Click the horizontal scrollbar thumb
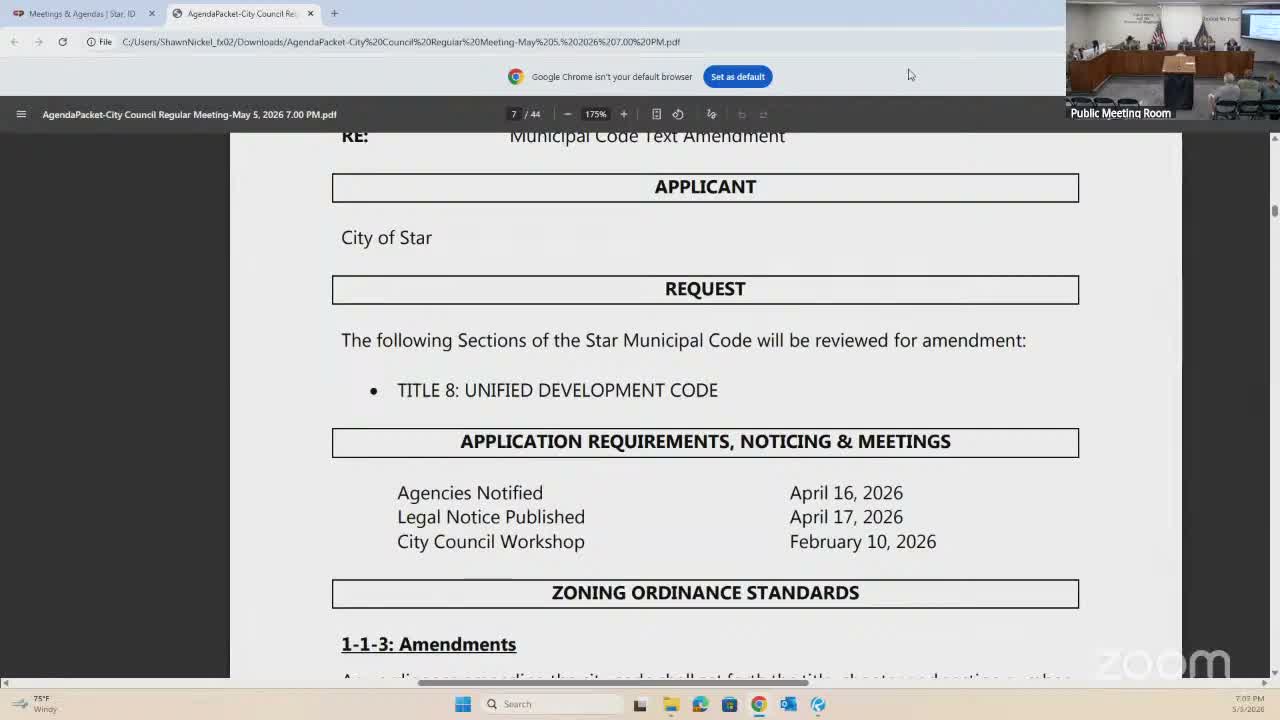This screenshot has width=1280, height=720. click(x=613, y=683)
